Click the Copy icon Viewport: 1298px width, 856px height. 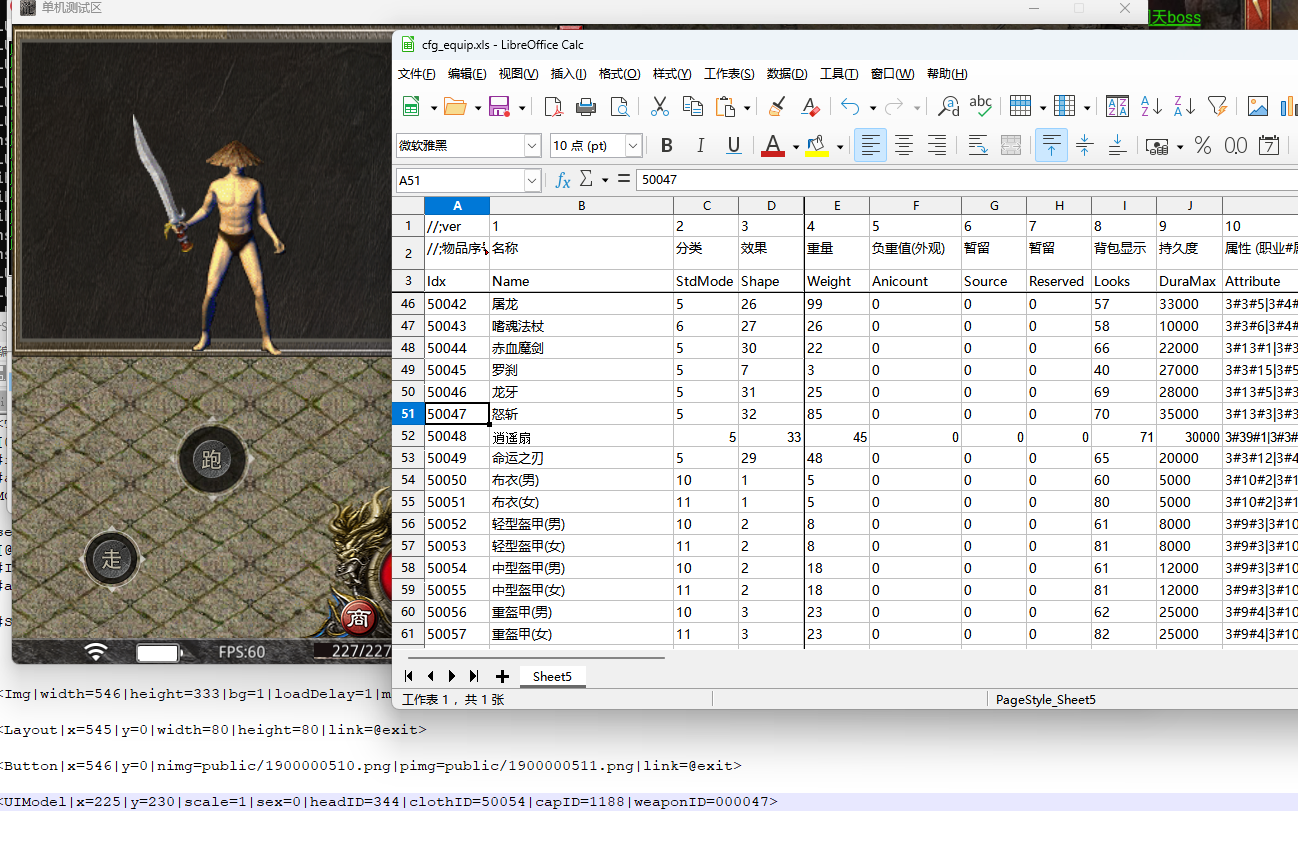pyautogui.click(x=692, y=106)
